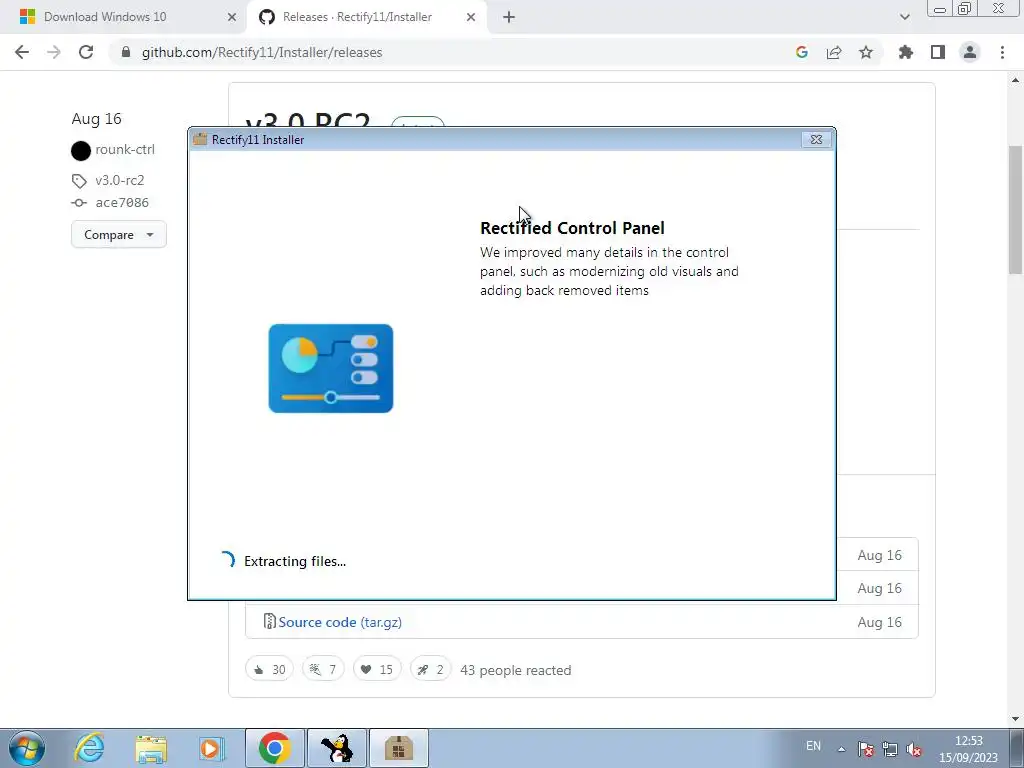This screenshot has width=1024, height=768.
Task: Open commit ace7086
Action: pyautogui.click(x=122, y=202)
